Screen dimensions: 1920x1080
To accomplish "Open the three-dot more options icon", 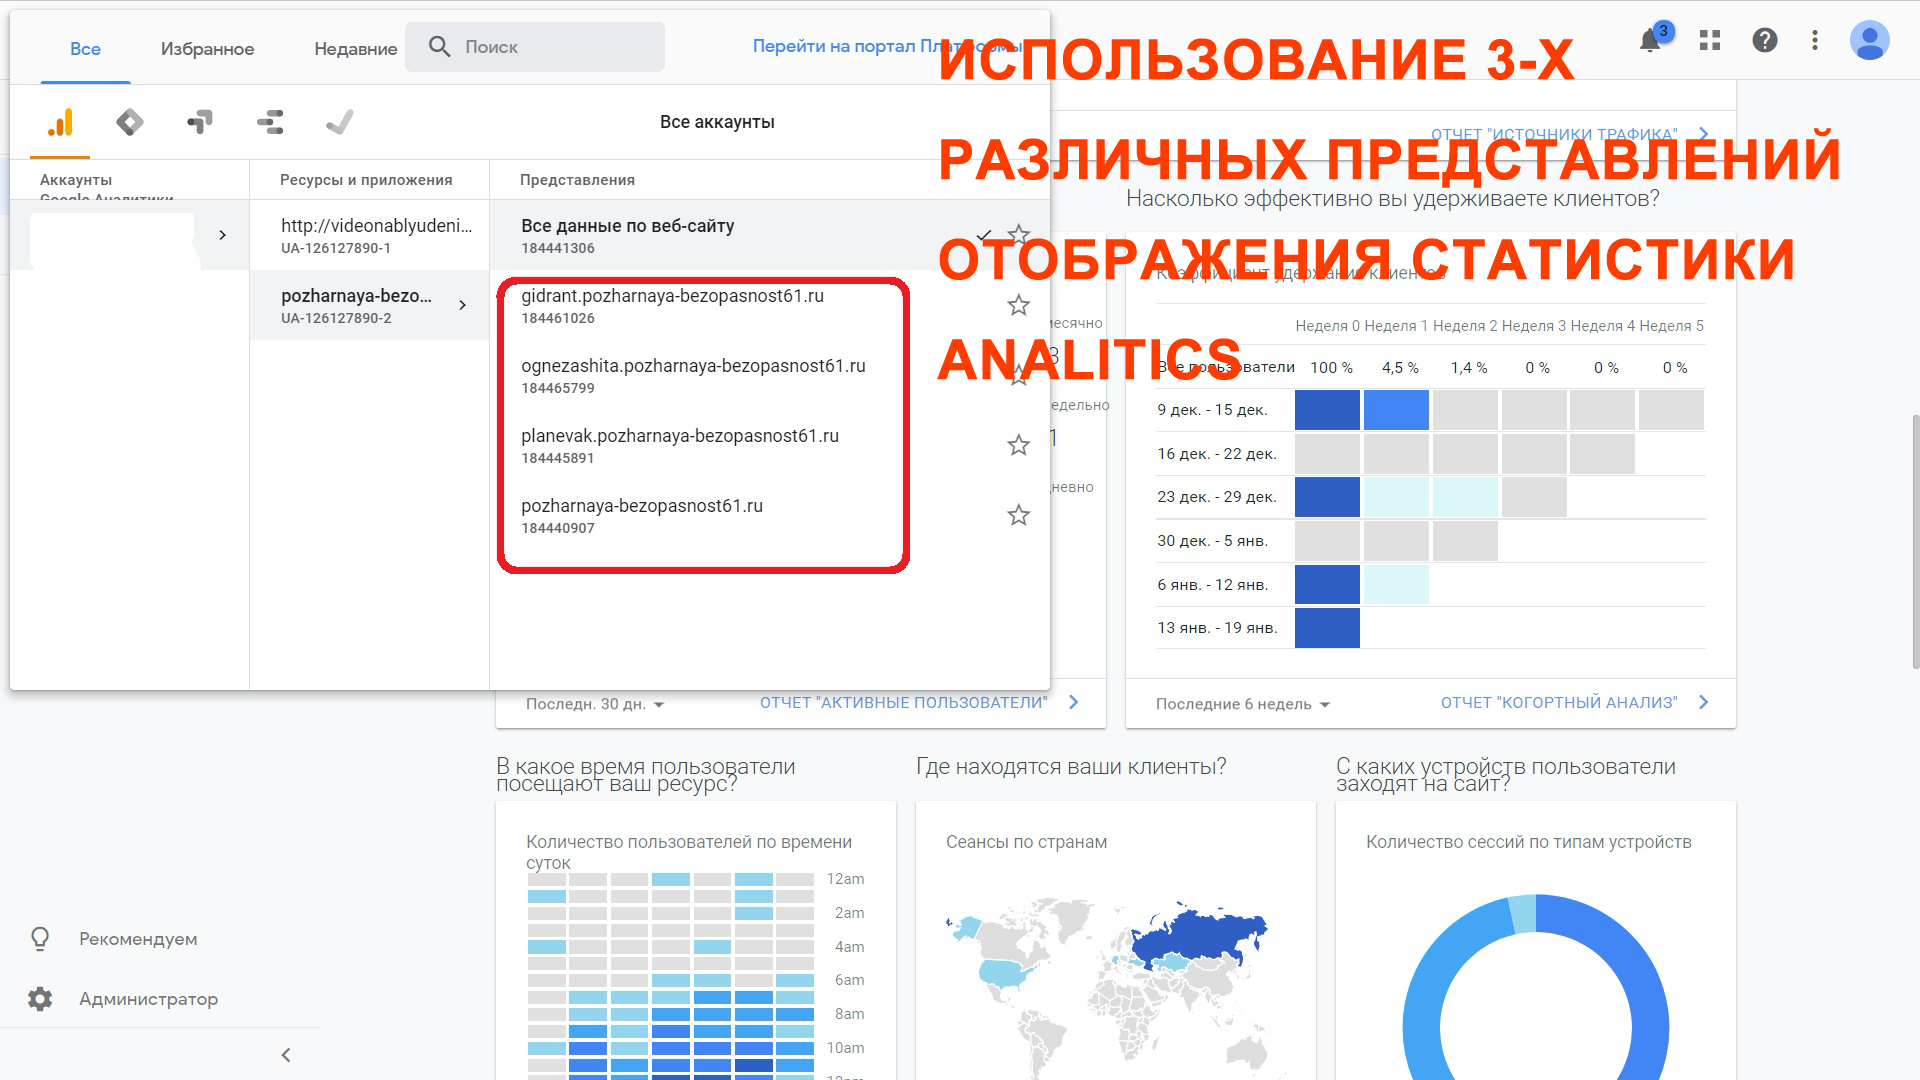I will [x=1816, y=40].
